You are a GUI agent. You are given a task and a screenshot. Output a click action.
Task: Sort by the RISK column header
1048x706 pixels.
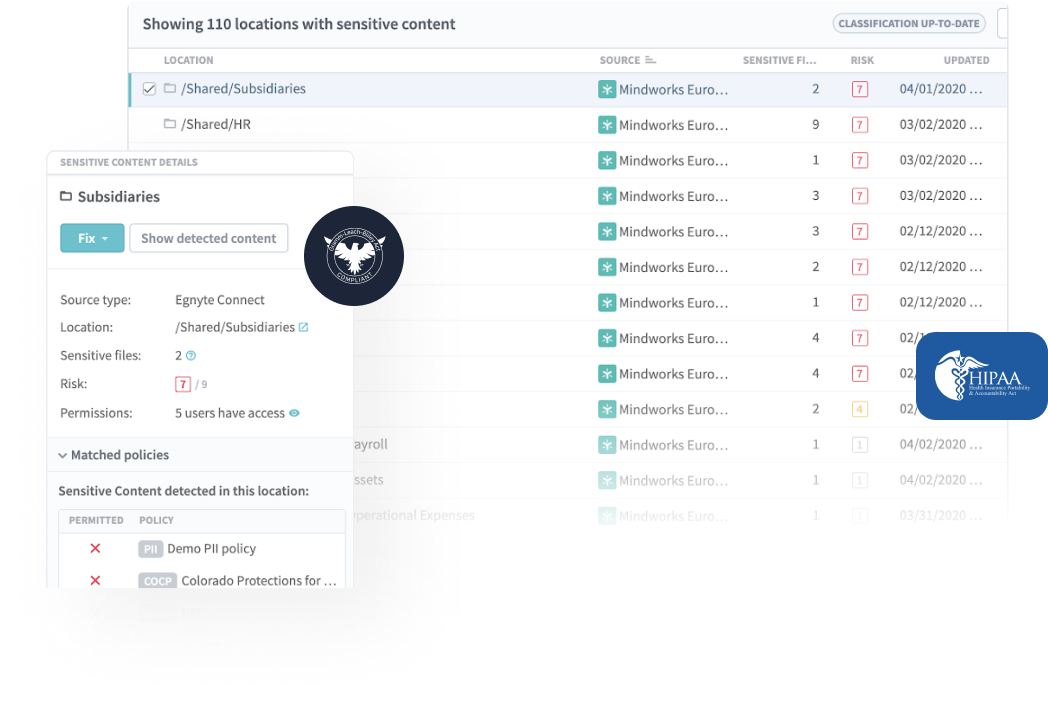[x=862, y=60]
